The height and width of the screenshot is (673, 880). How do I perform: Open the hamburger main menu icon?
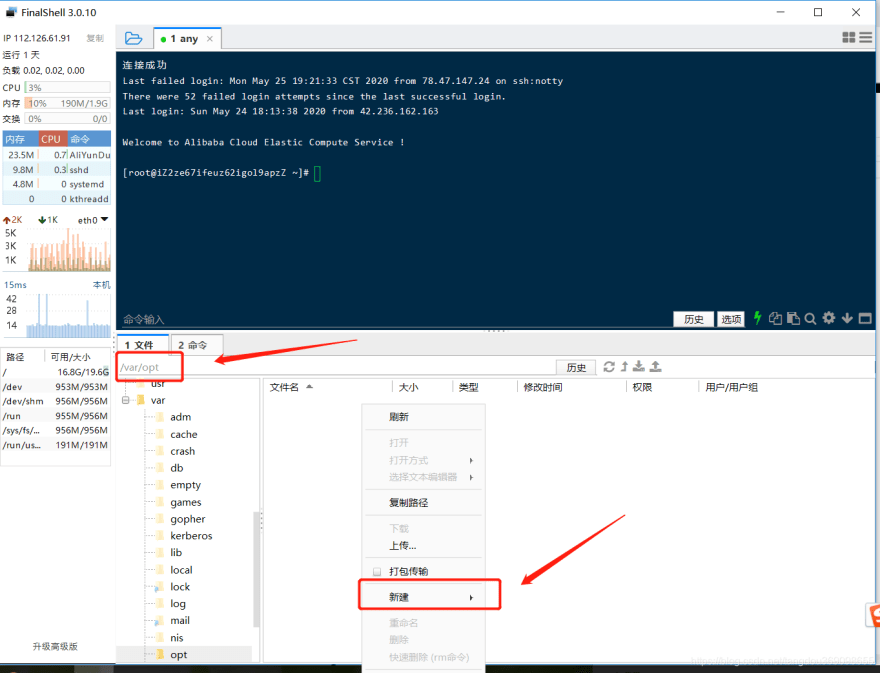[x=865, y=38]
